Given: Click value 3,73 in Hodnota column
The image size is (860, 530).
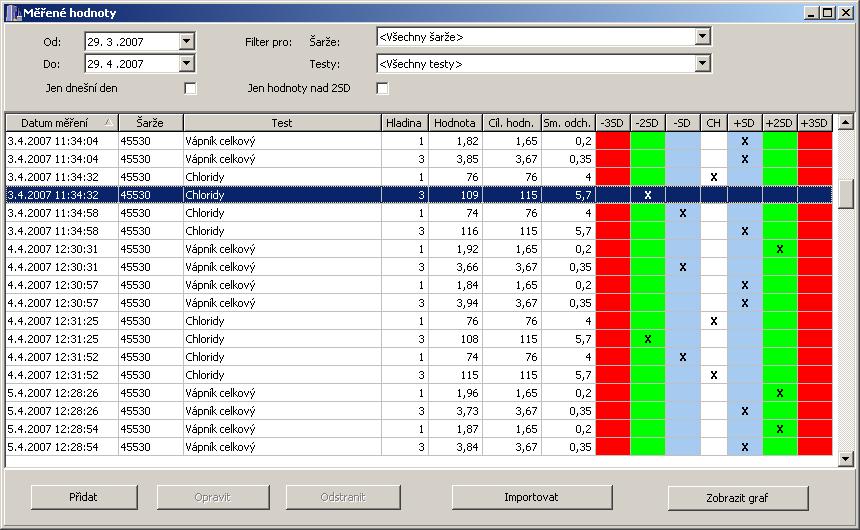Looking at the screenshot, I should tap(467, 411).
